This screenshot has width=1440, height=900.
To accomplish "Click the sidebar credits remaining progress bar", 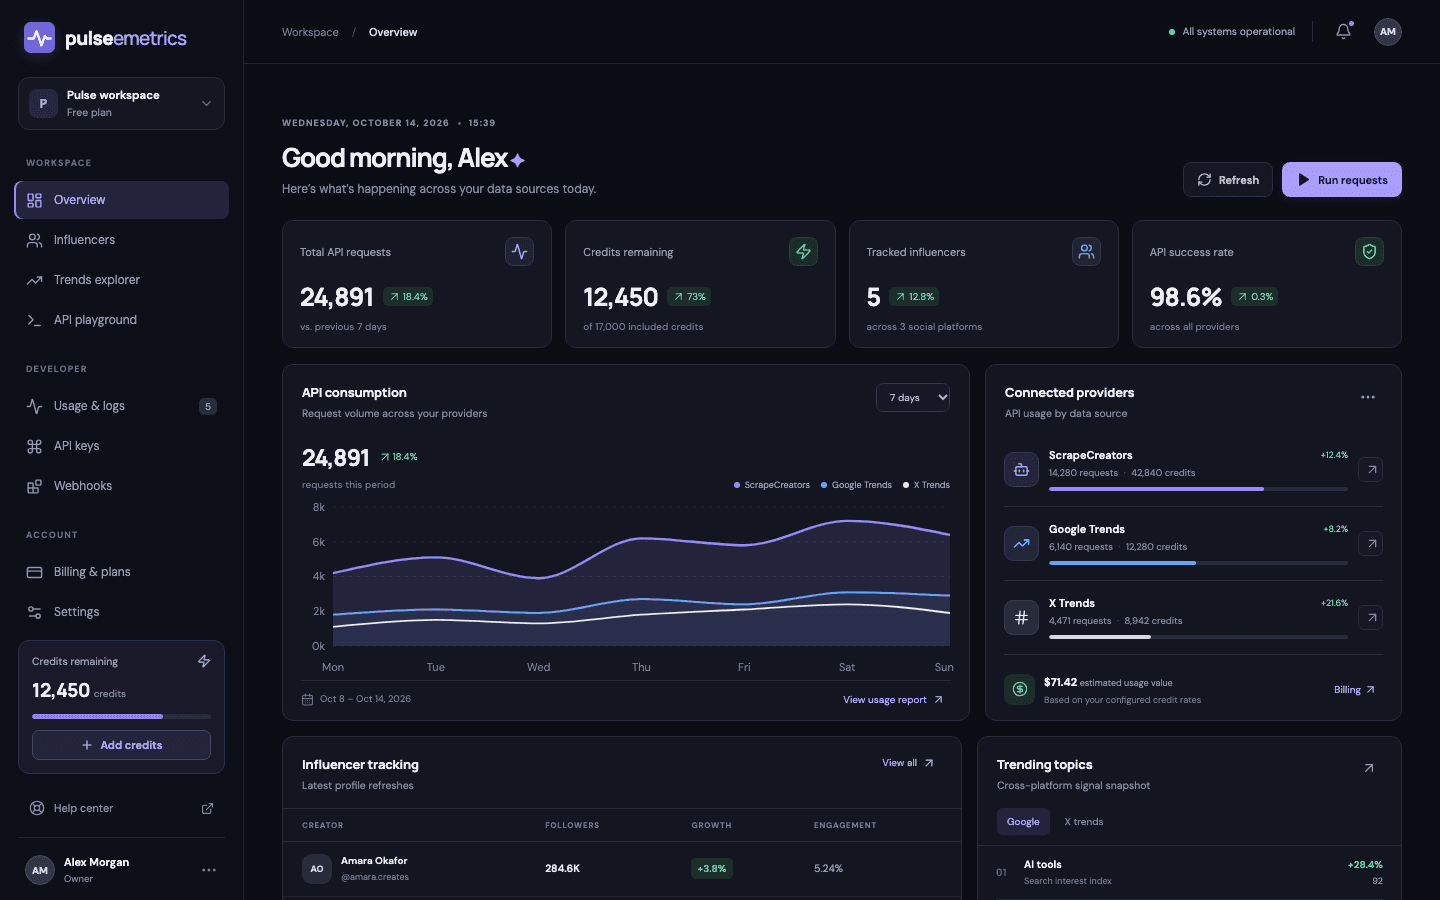I will (121, 716).
